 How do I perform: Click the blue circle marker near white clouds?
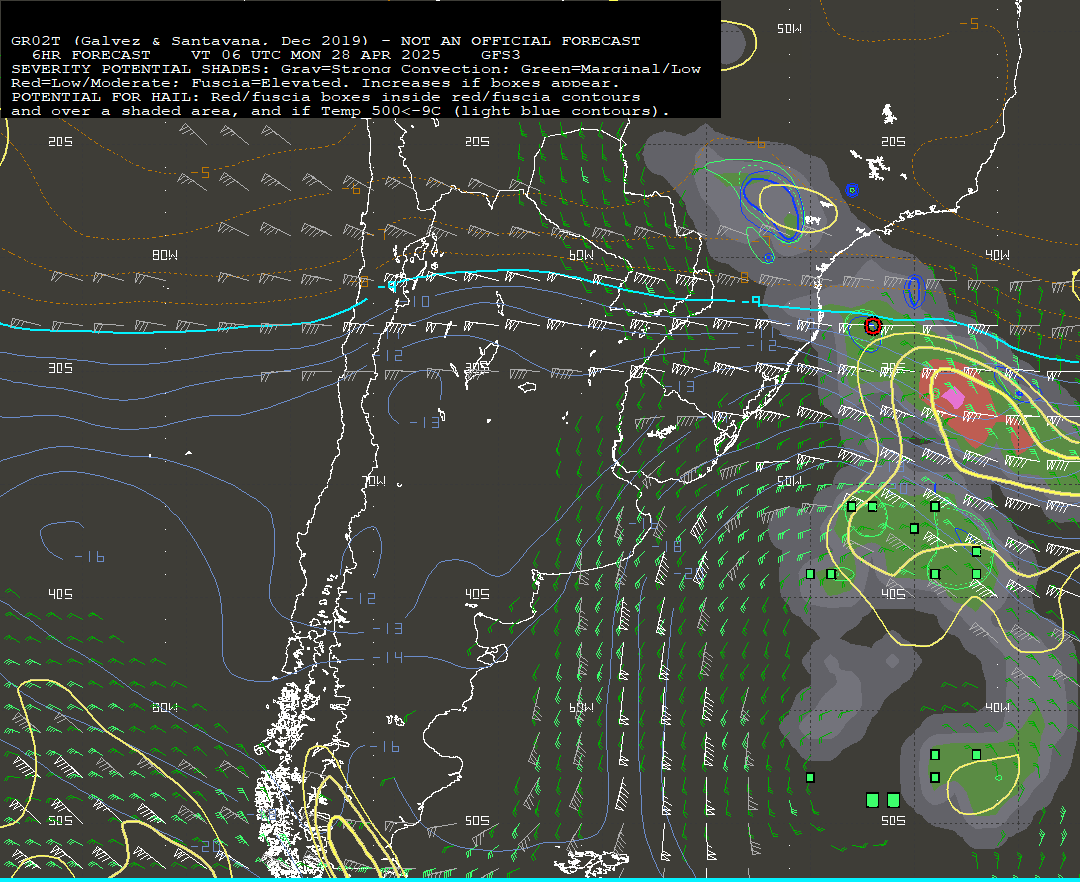852,190
